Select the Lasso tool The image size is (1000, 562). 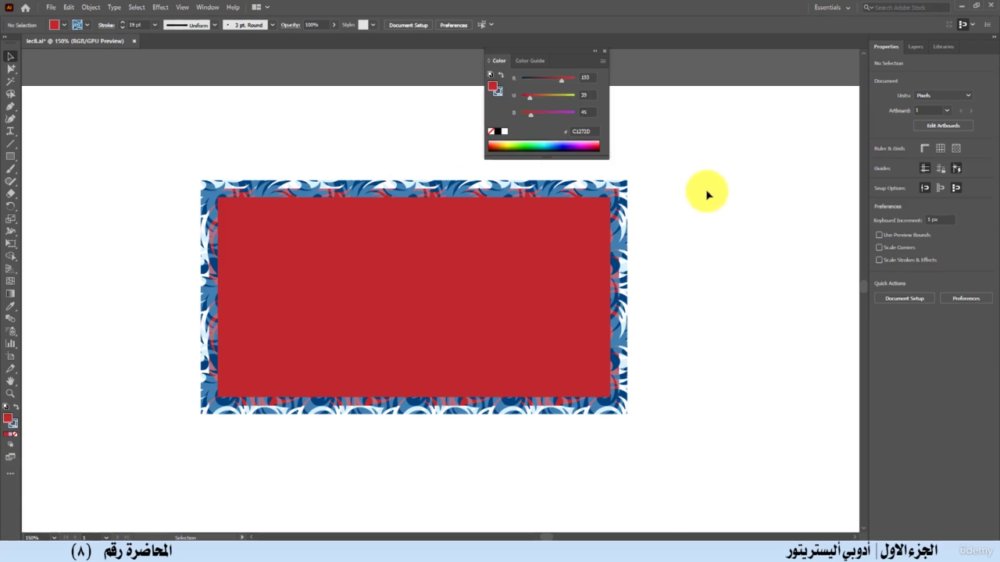point(10,94)
